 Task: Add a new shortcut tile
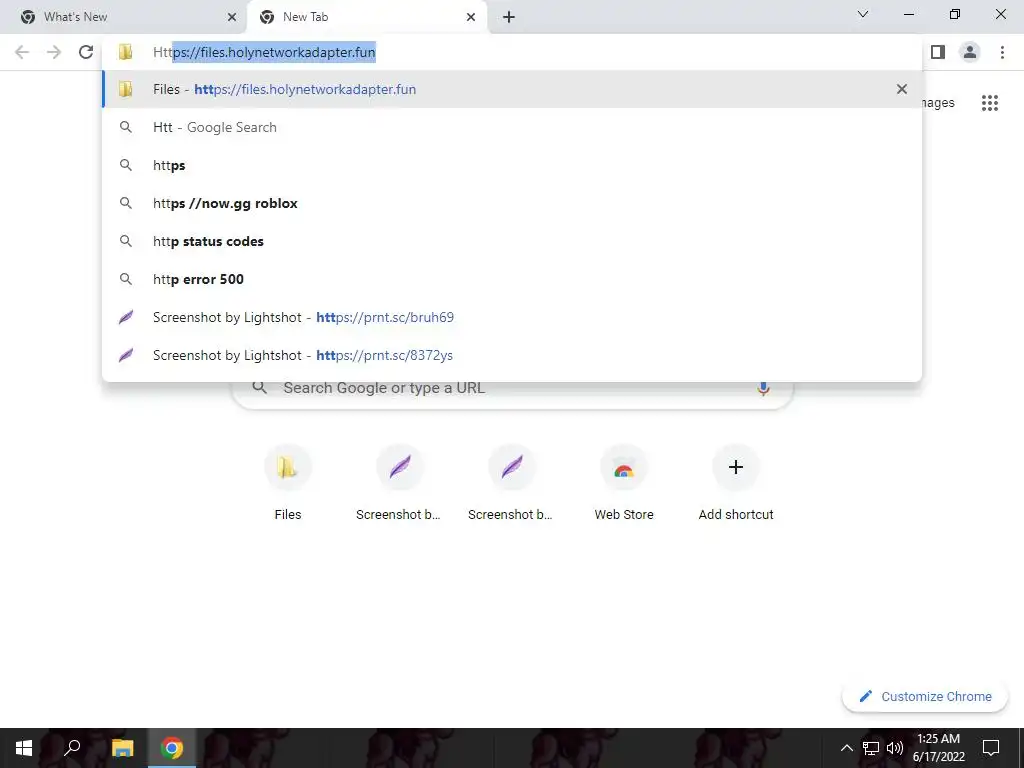(736, 482)
